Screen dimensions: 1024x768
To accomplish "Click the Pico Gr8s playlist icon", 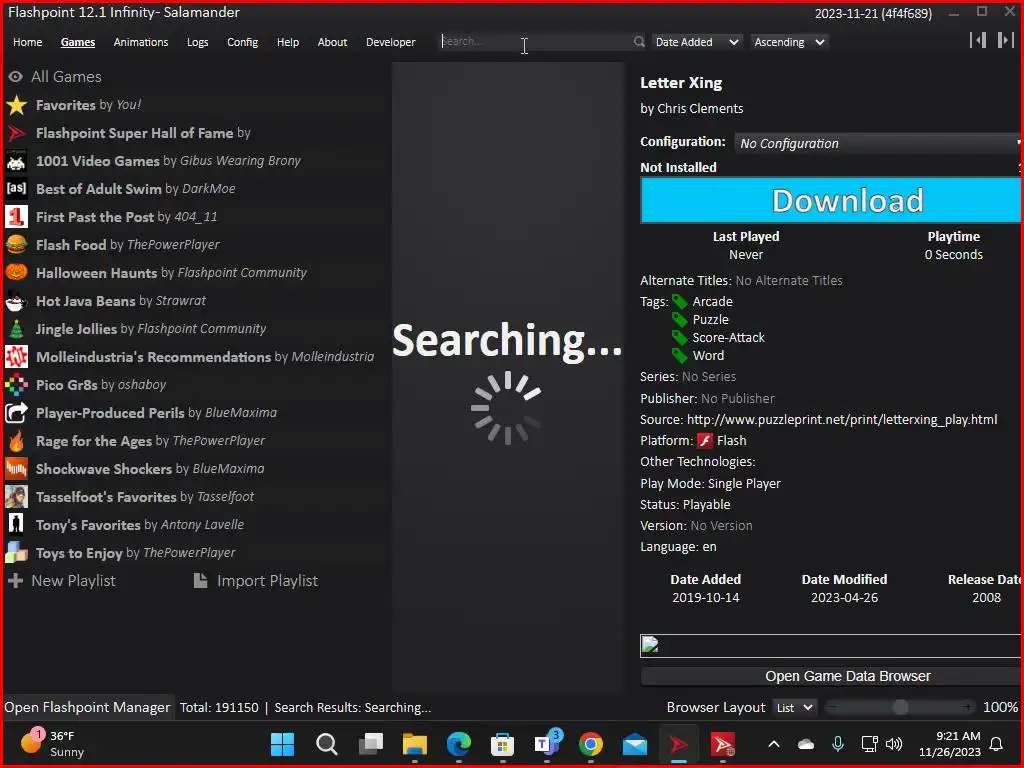I will 16,385.
